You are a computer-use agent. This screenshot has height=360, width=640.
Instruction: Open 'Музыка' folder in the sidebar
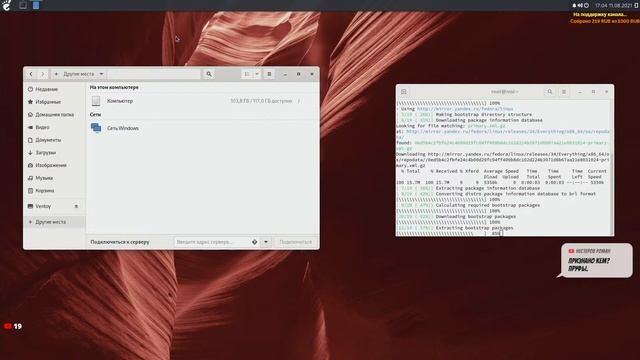click(54, 178)
